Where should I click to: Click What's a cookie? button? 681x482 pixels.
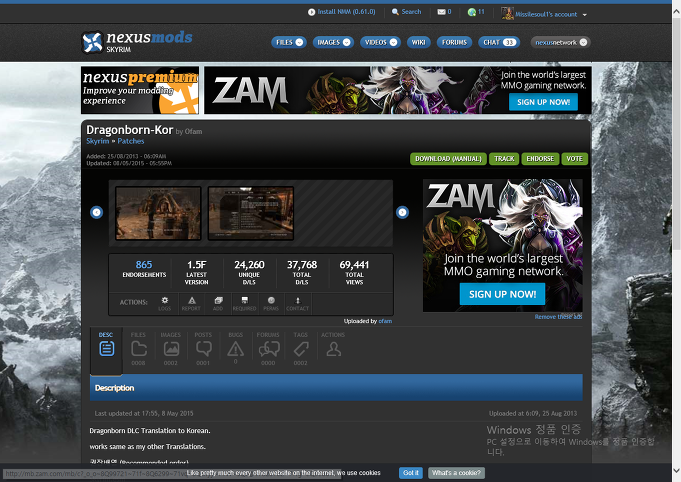[456, 473]
